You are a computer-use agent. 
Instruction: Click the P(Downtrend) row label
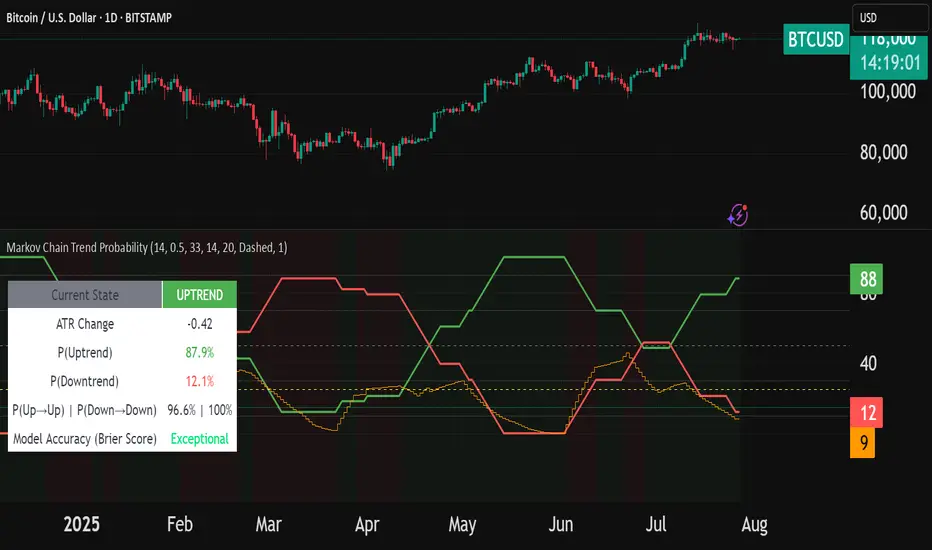pos(85,381)
